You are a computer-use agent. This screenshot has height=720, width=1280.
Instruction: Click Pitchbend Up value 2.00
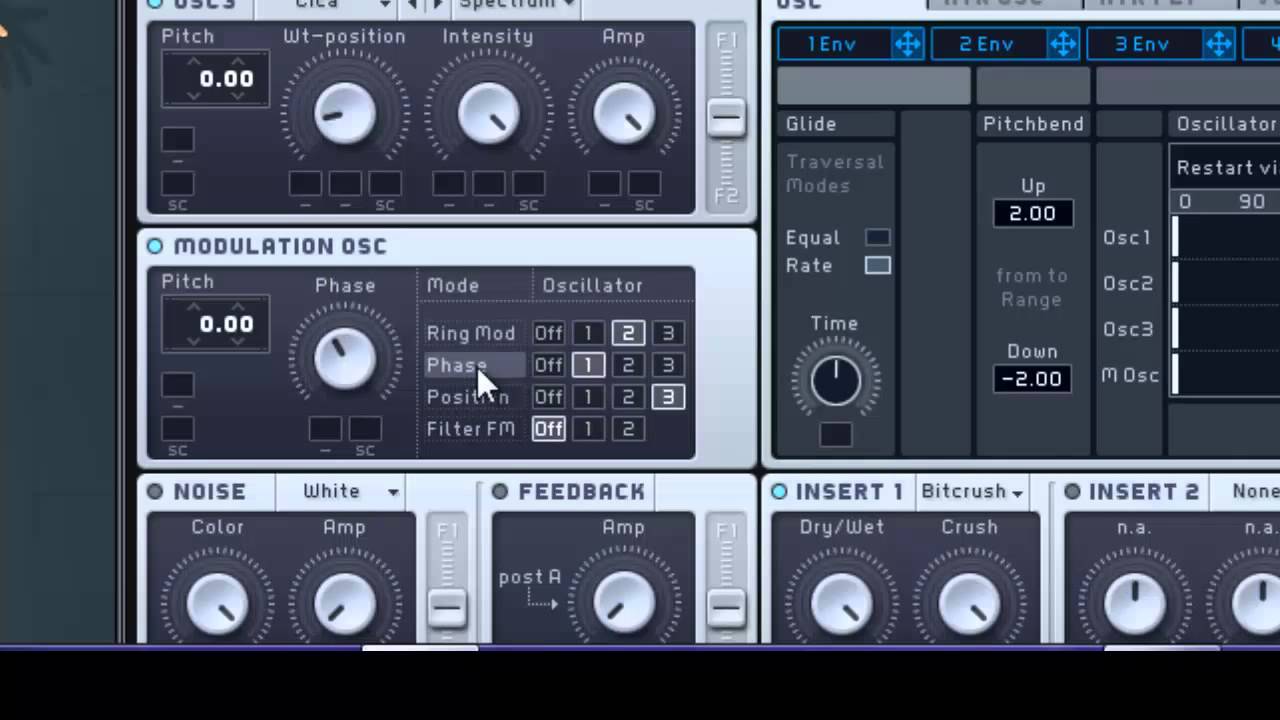(x=1033, y=213)
